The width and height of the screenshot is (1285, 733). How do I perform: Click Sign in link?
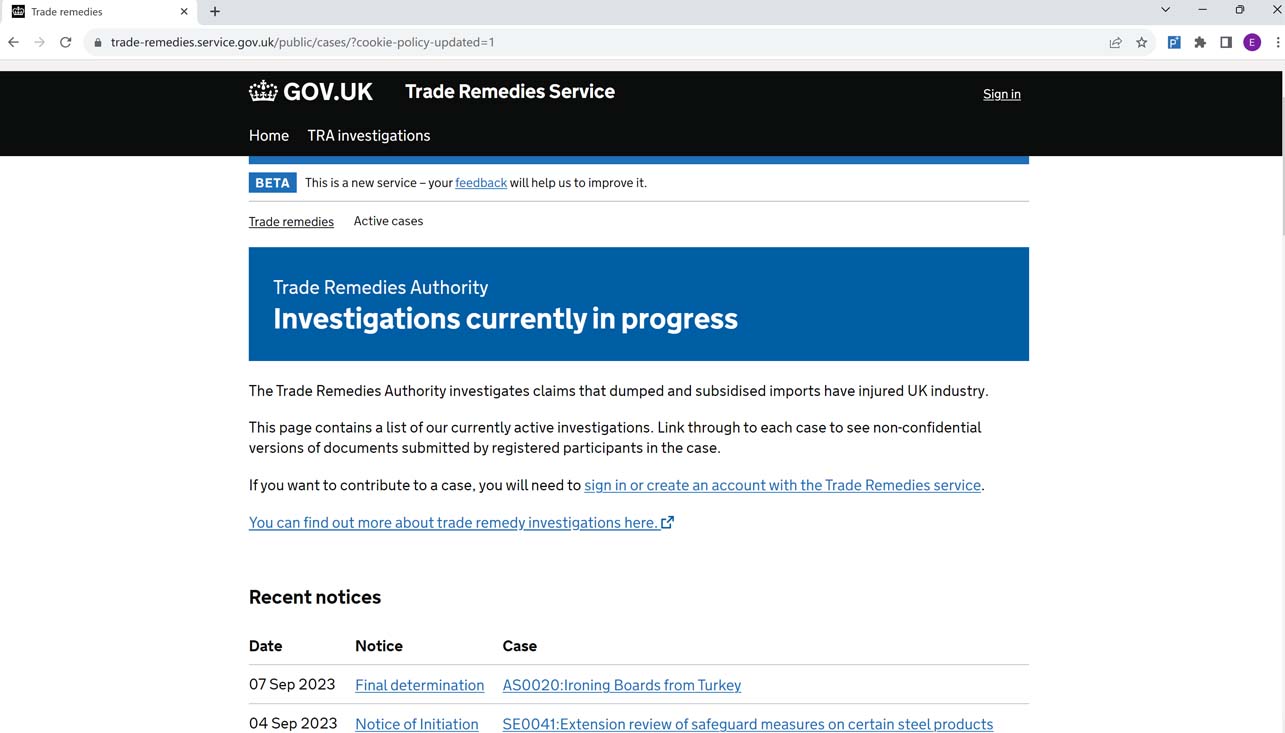[1001, 94]
